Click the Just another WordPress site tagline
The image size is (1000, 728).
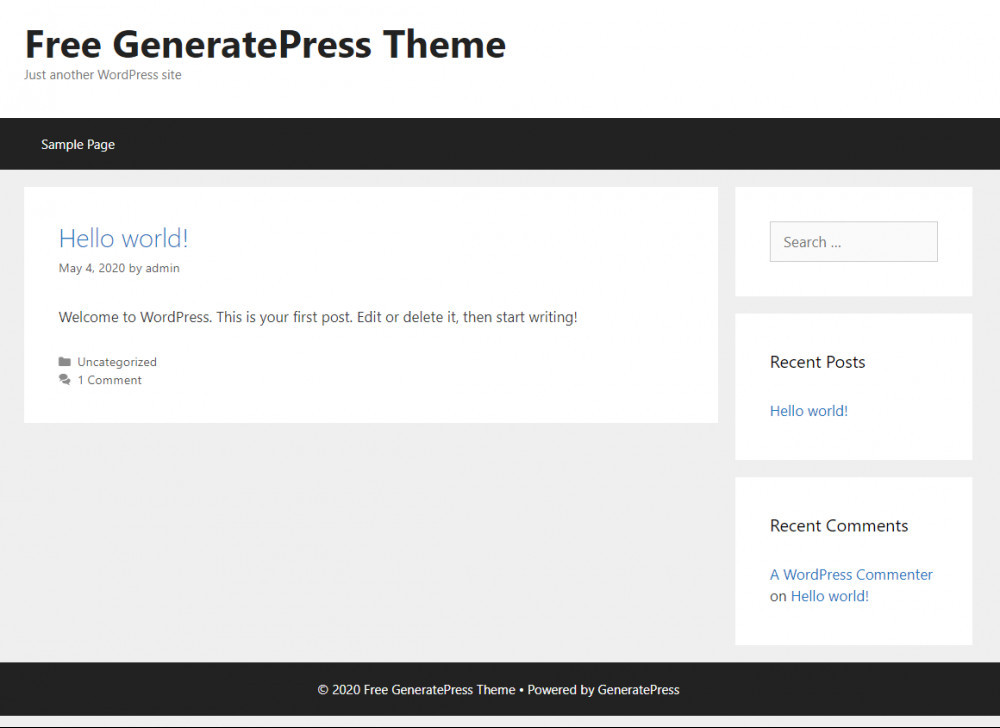(103, 75)
